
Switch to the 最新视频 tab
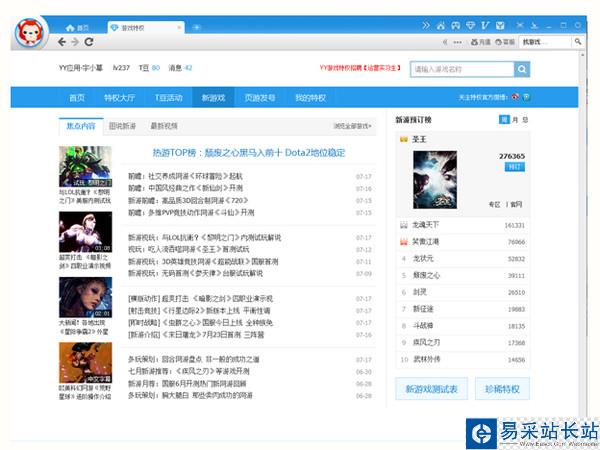tap(164, 126)
